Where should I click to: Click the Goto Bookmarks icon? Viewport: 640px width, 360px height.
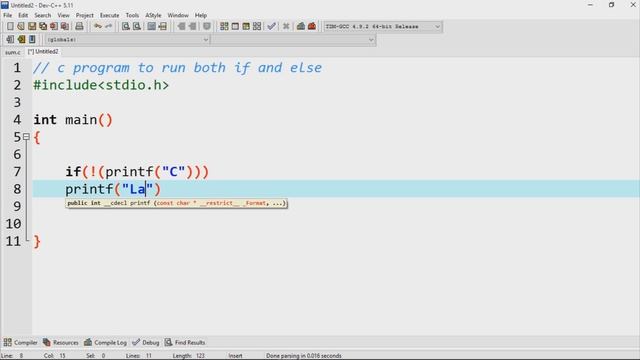coord(32,40)
